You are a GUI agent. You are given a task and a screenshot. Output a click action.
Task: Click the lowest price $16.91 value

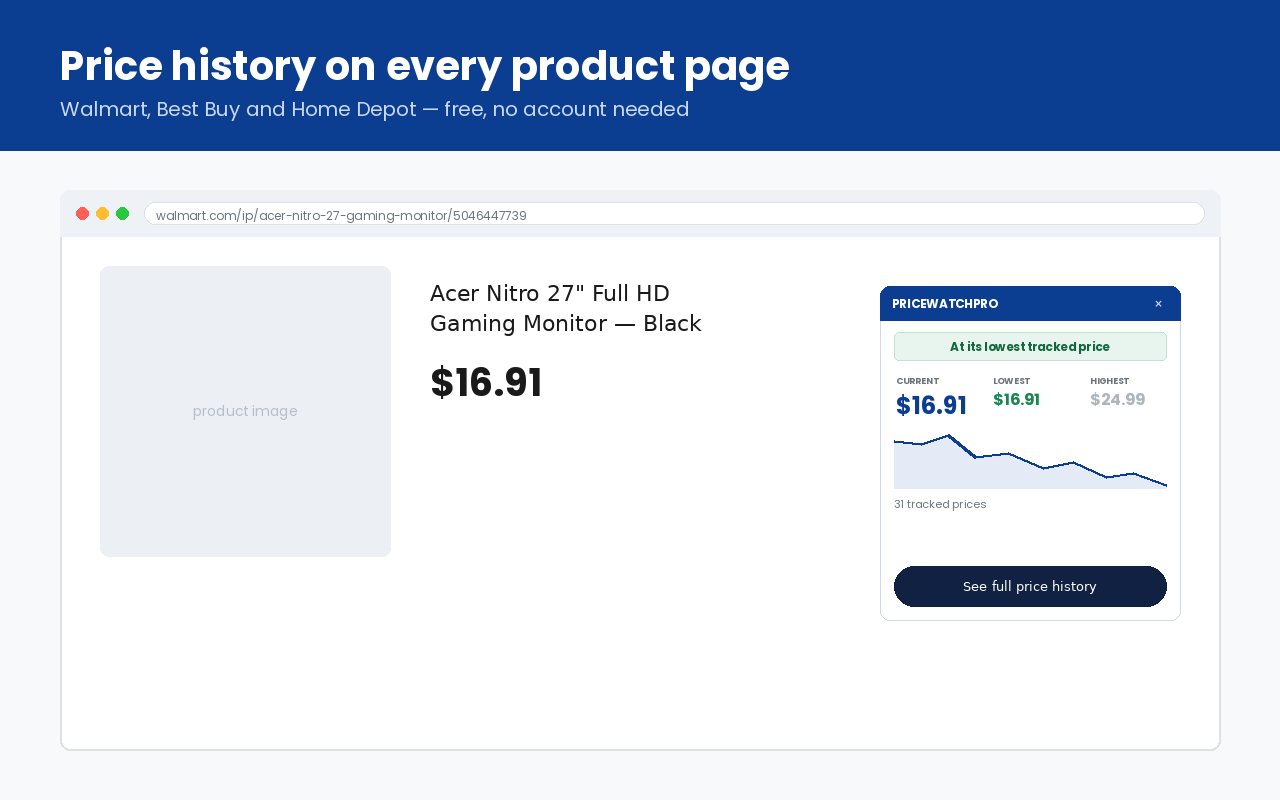click(1016, 399)
